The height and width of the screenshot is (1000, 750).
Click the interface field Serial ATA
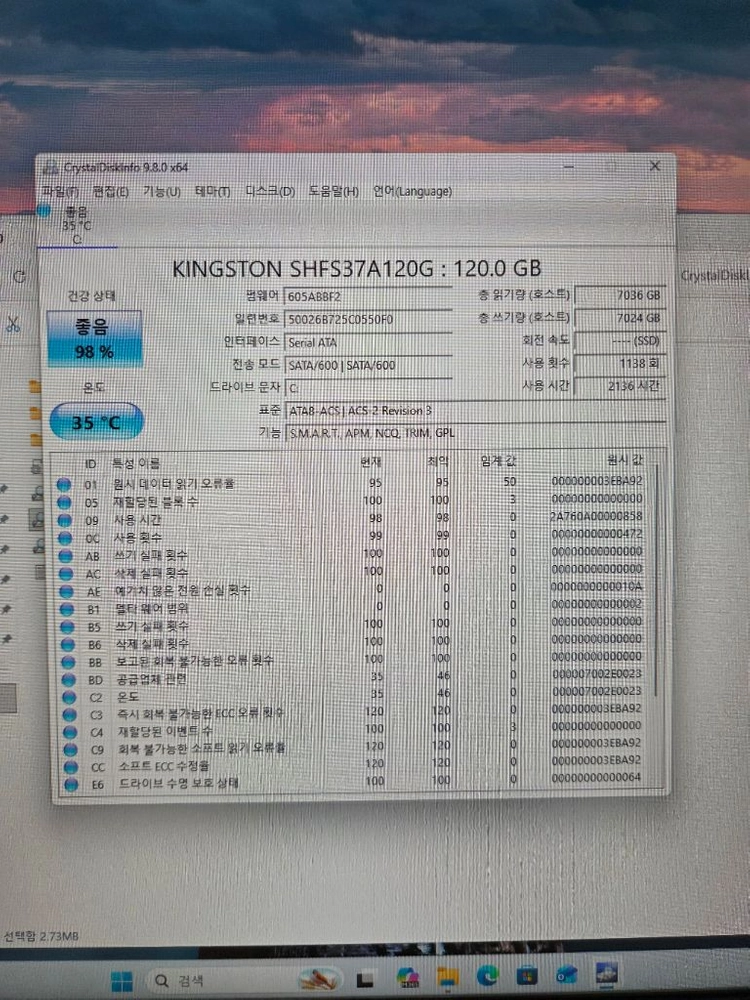coord(368,342)
